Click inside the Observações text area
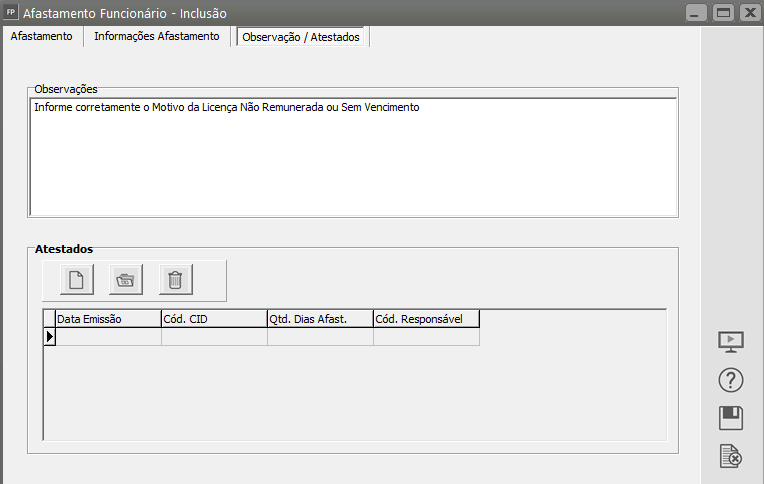The width and height of the screenshot is (764, 484). [352, 160]
